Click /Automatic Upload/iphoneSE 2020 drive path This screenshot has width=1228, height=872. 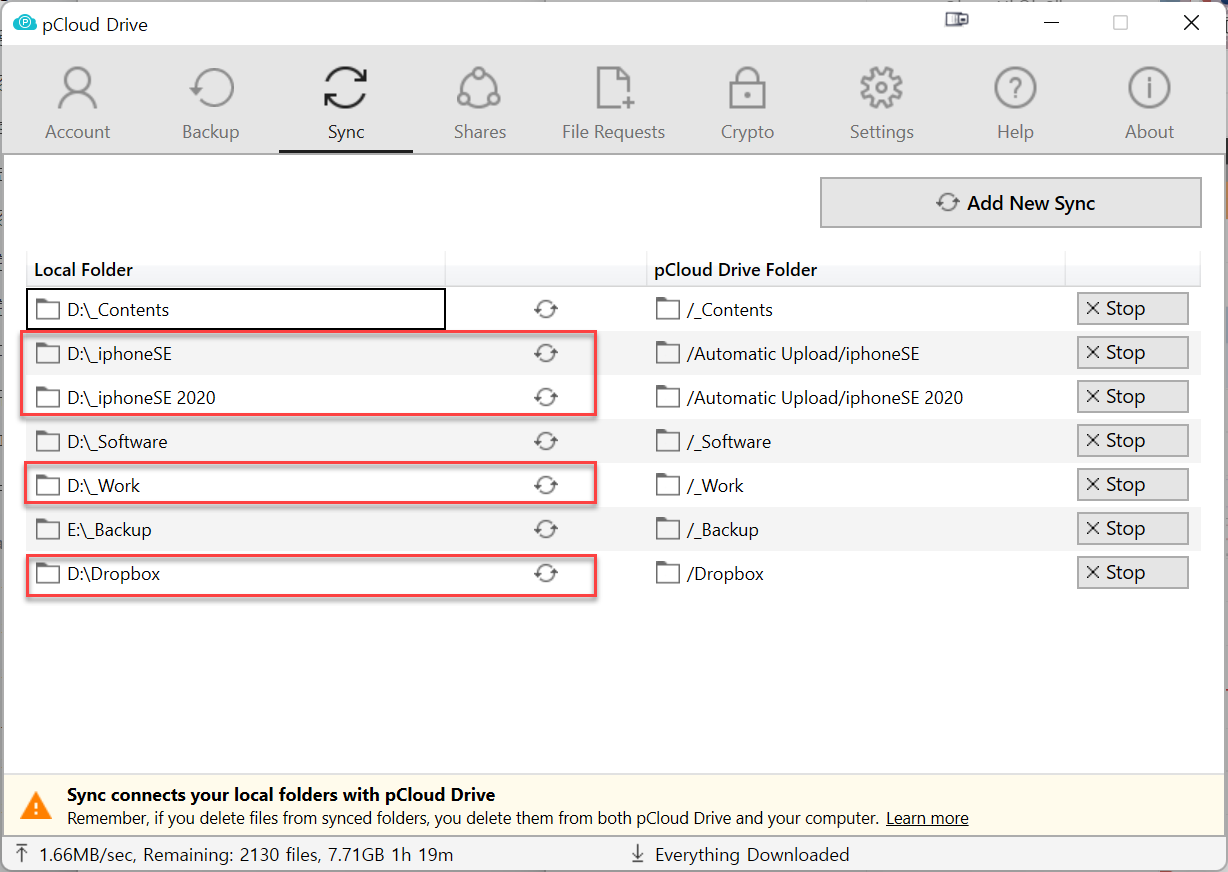click(825, 397)
